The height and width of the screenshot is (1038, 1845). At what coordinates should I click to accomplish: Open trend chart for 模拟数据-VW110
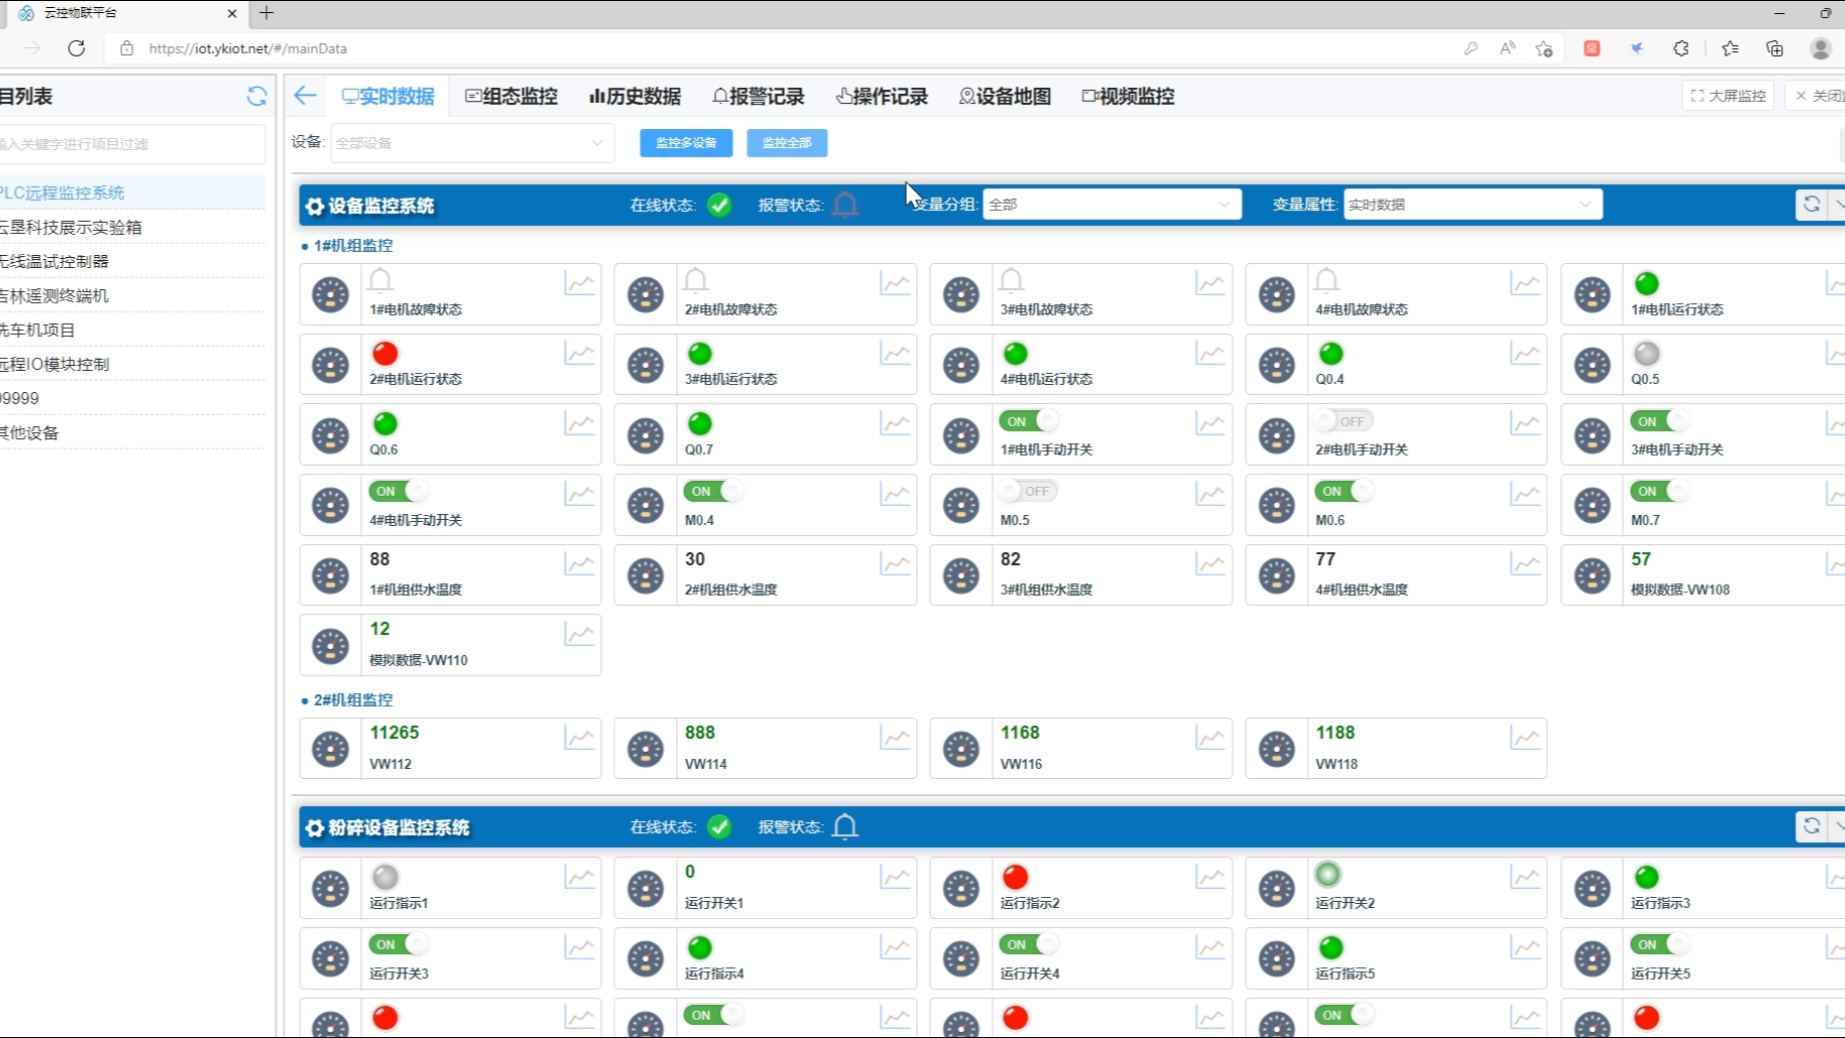click(x=580, y=633)
